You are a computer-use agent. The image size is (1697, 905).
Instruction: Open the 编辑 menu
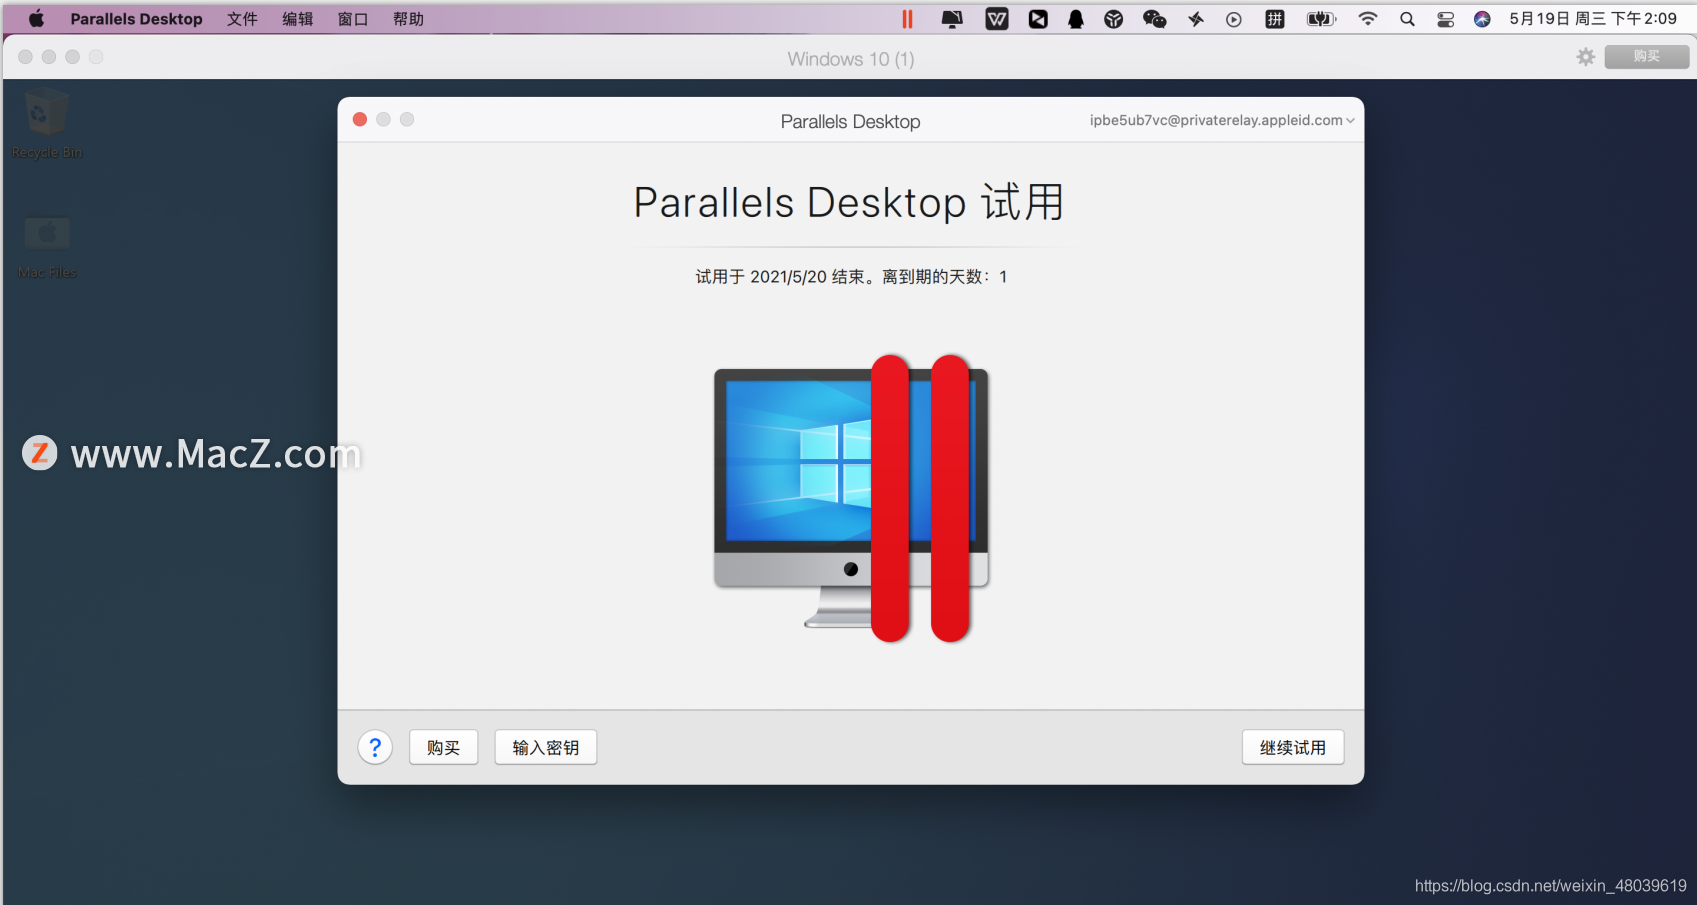coord(297,19)
